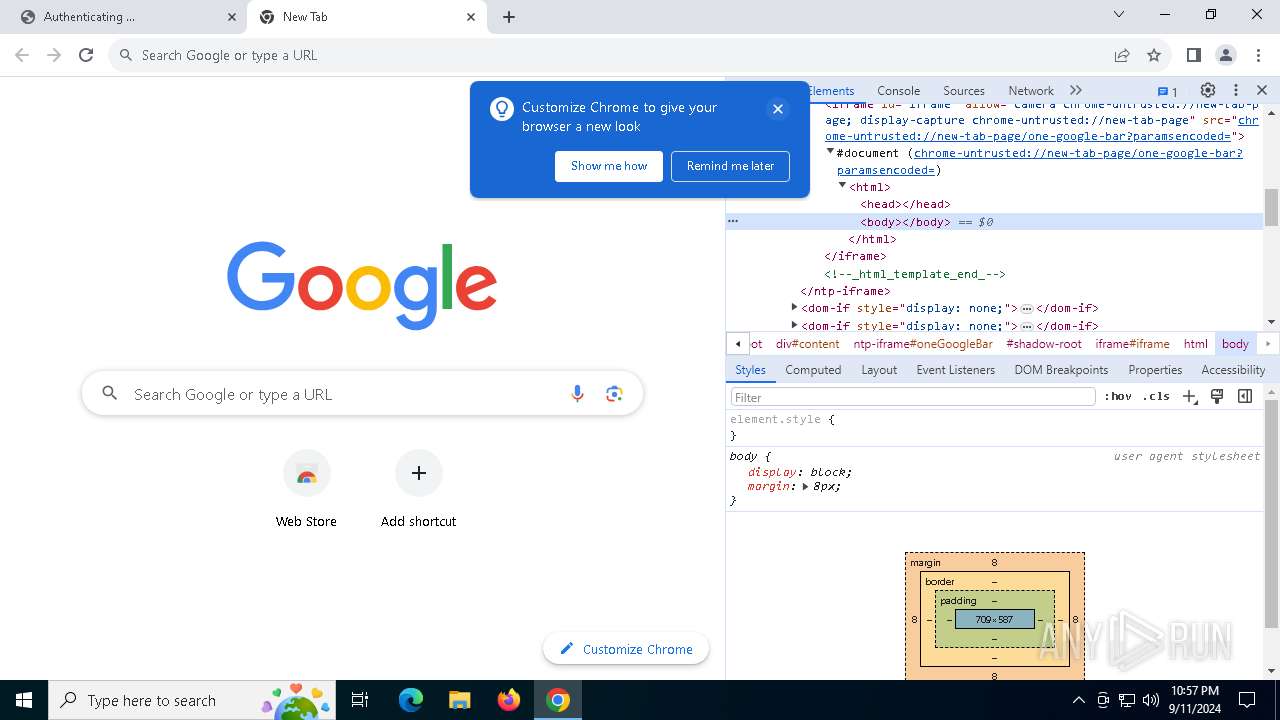Switch to the Authenticating tab
Image resolution: width=1280 pixels, height=720 pixels.
pos(129,17)
